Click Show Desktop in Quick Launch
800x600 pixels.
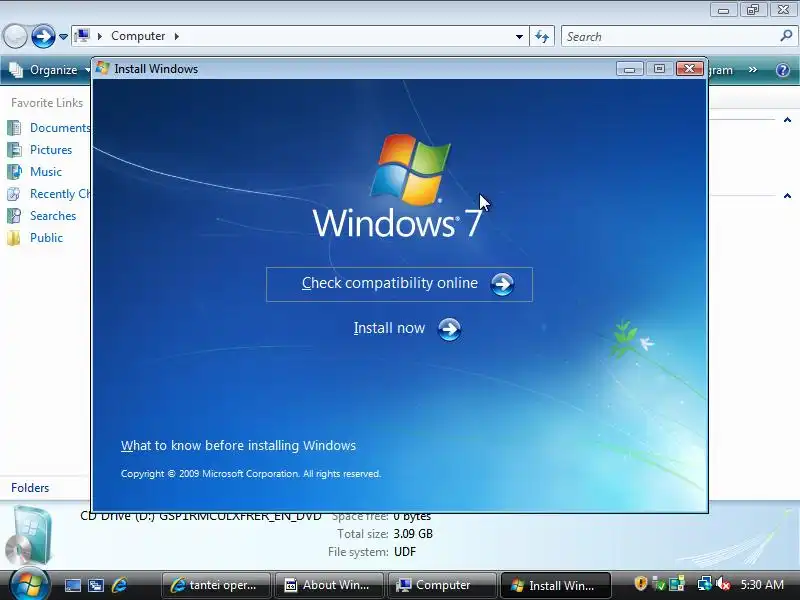(x=72, y=585)
